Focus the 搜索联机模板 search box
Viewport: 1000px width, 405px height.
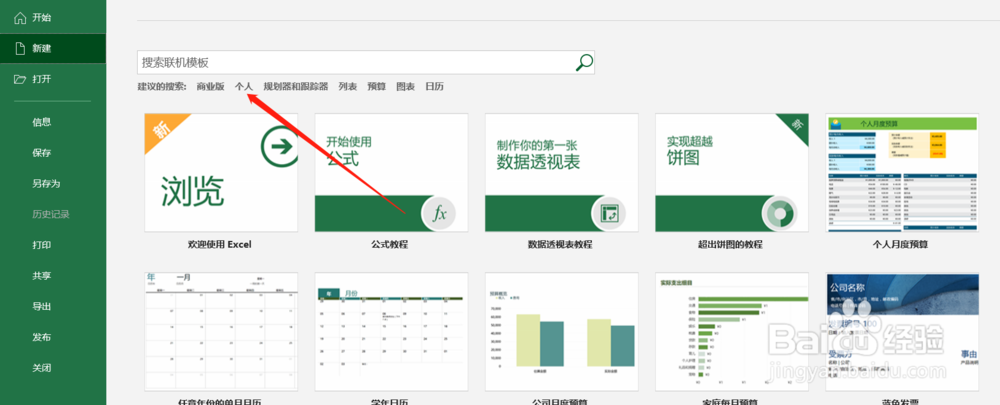pyautogui.click(x=365, y=63)
